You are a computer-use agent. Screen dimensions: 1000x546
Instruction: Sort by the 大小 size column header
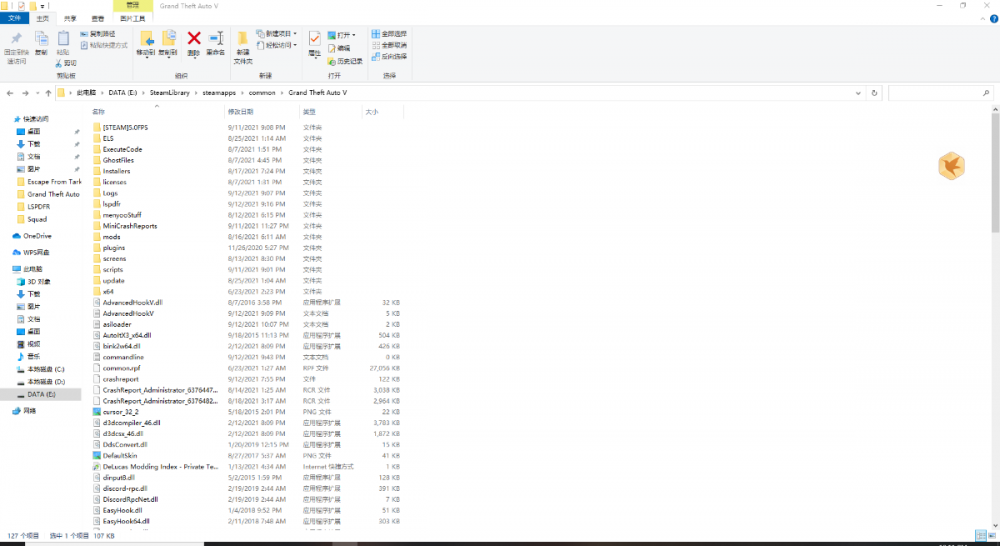coord(383,112)
